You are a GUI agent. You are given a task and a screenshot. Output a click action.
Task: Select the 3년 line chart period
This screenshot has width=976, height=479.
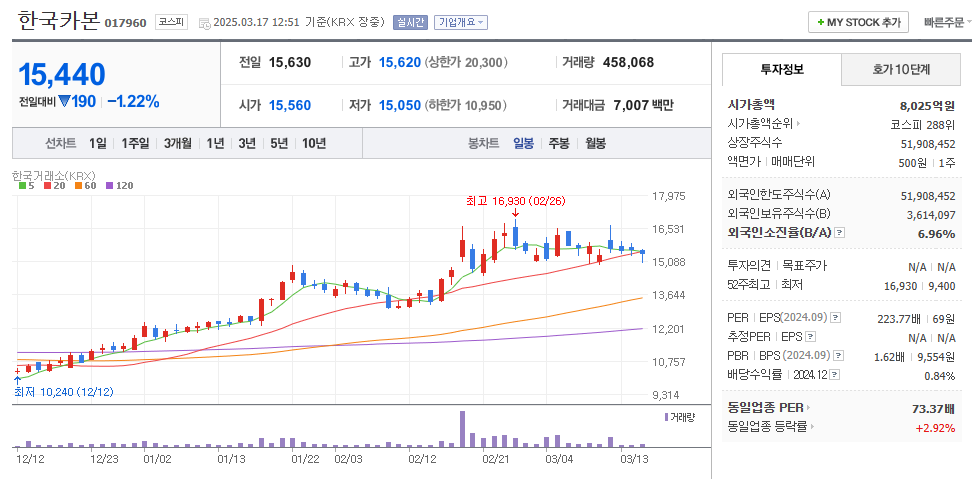point(247,144)
